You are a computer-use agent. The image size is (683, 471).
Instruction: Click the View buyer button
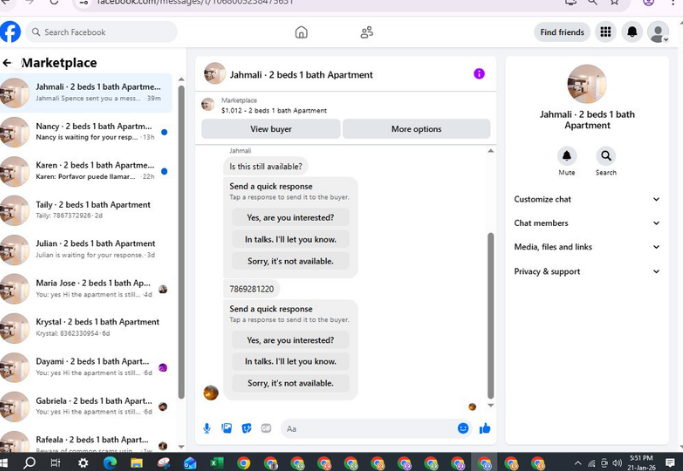click(270, 129)
